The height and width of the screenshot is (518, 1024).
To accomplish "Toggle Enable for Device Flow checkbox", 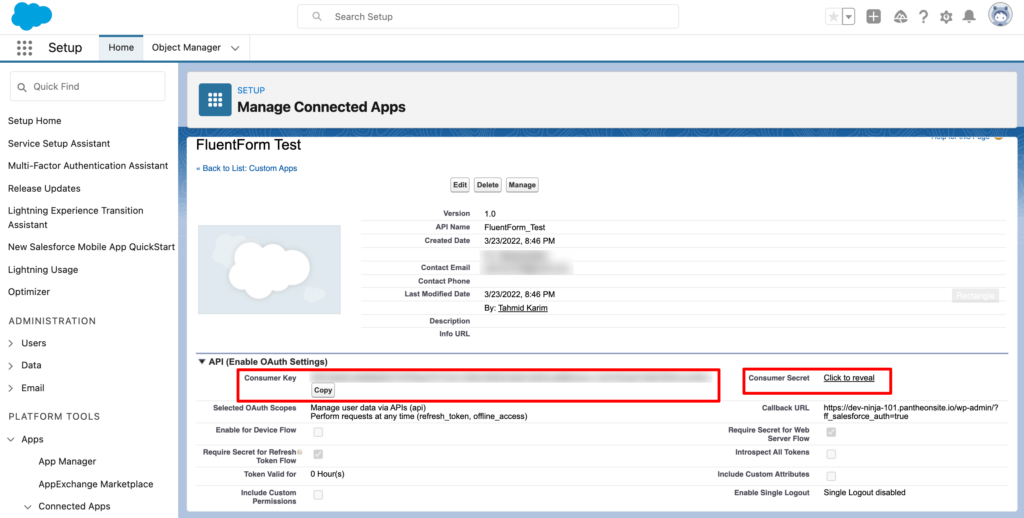I will [x=318, y=432].
